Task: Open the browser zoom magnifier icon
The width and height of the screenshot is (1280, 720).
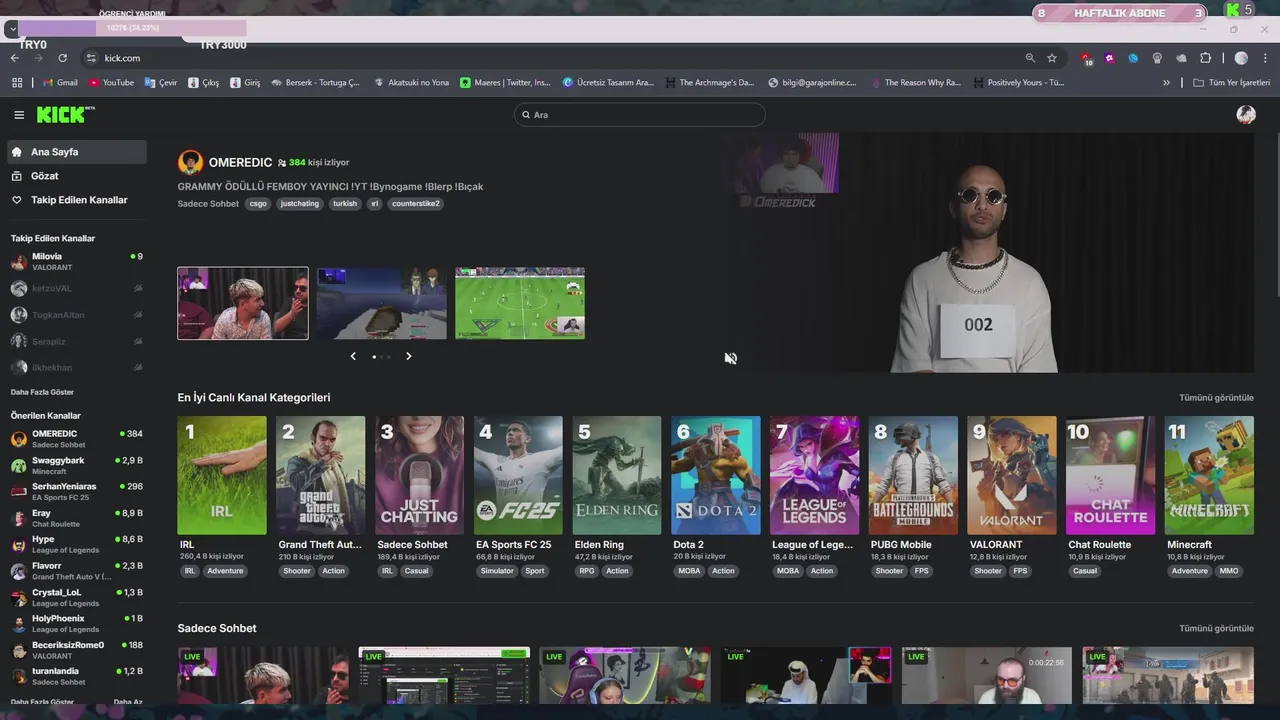Action: pos(1030,58)
